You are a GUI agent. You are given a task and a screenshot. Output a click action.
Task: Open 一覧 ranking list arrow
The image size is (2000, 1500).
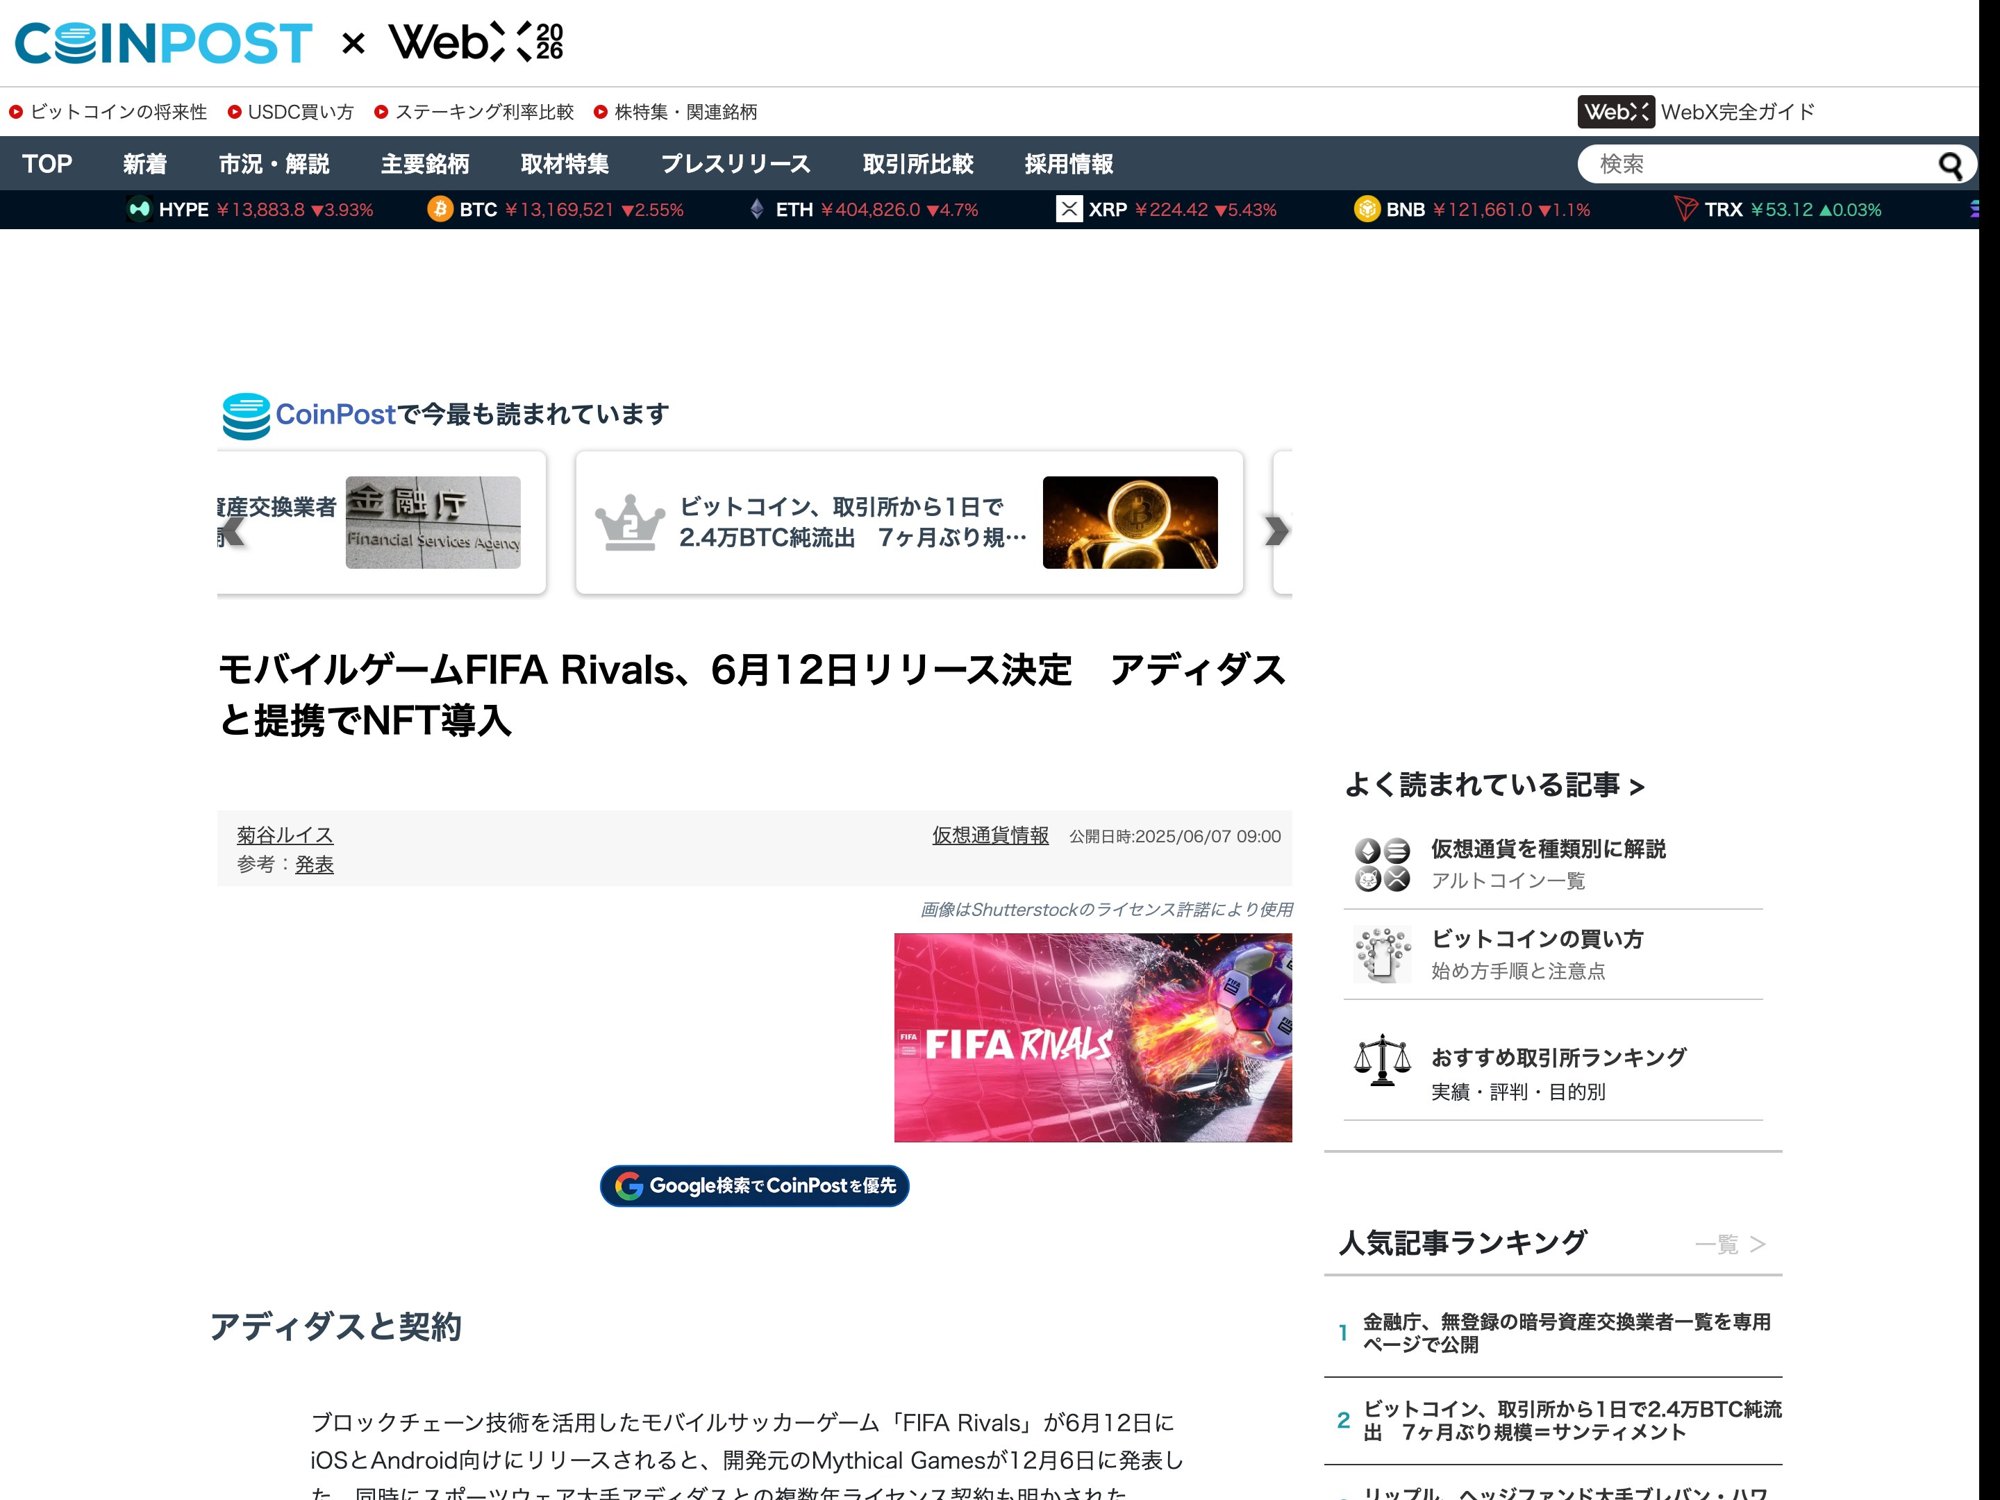pos(1758,1245)
